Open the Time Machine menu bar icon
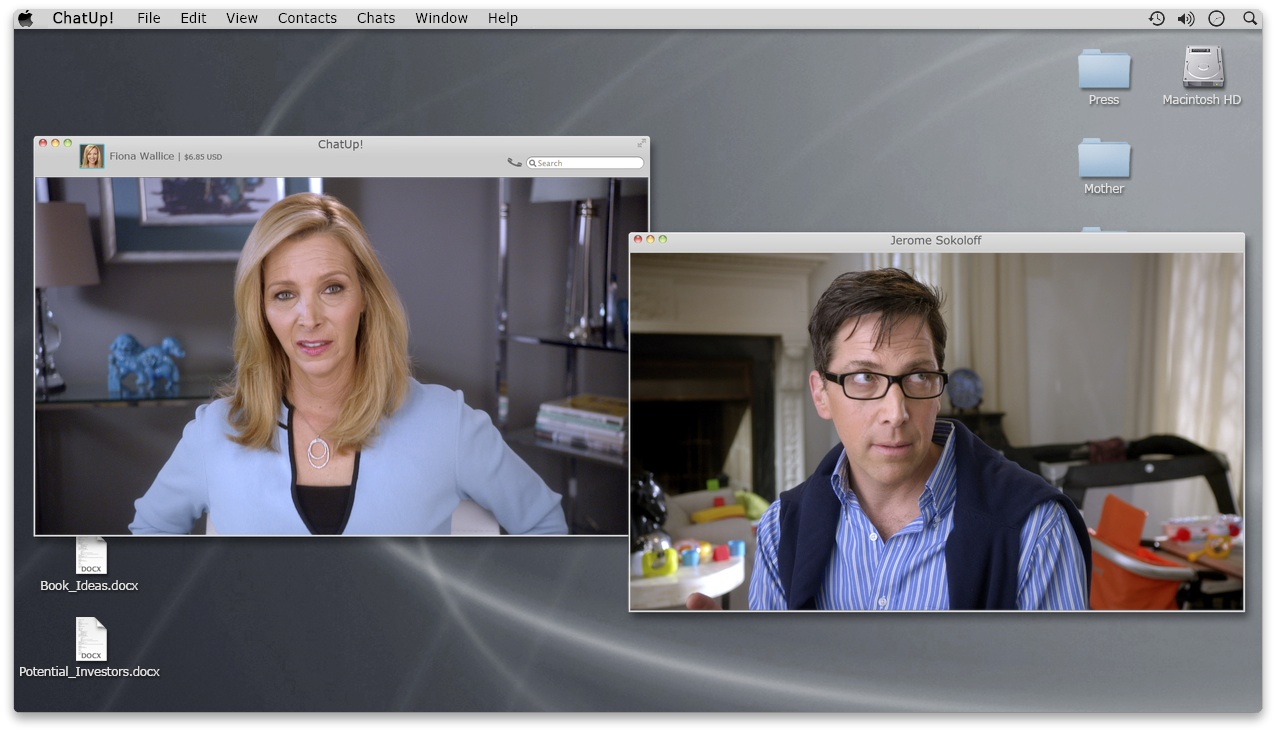1276x732 pixels. pos(1156,18)
